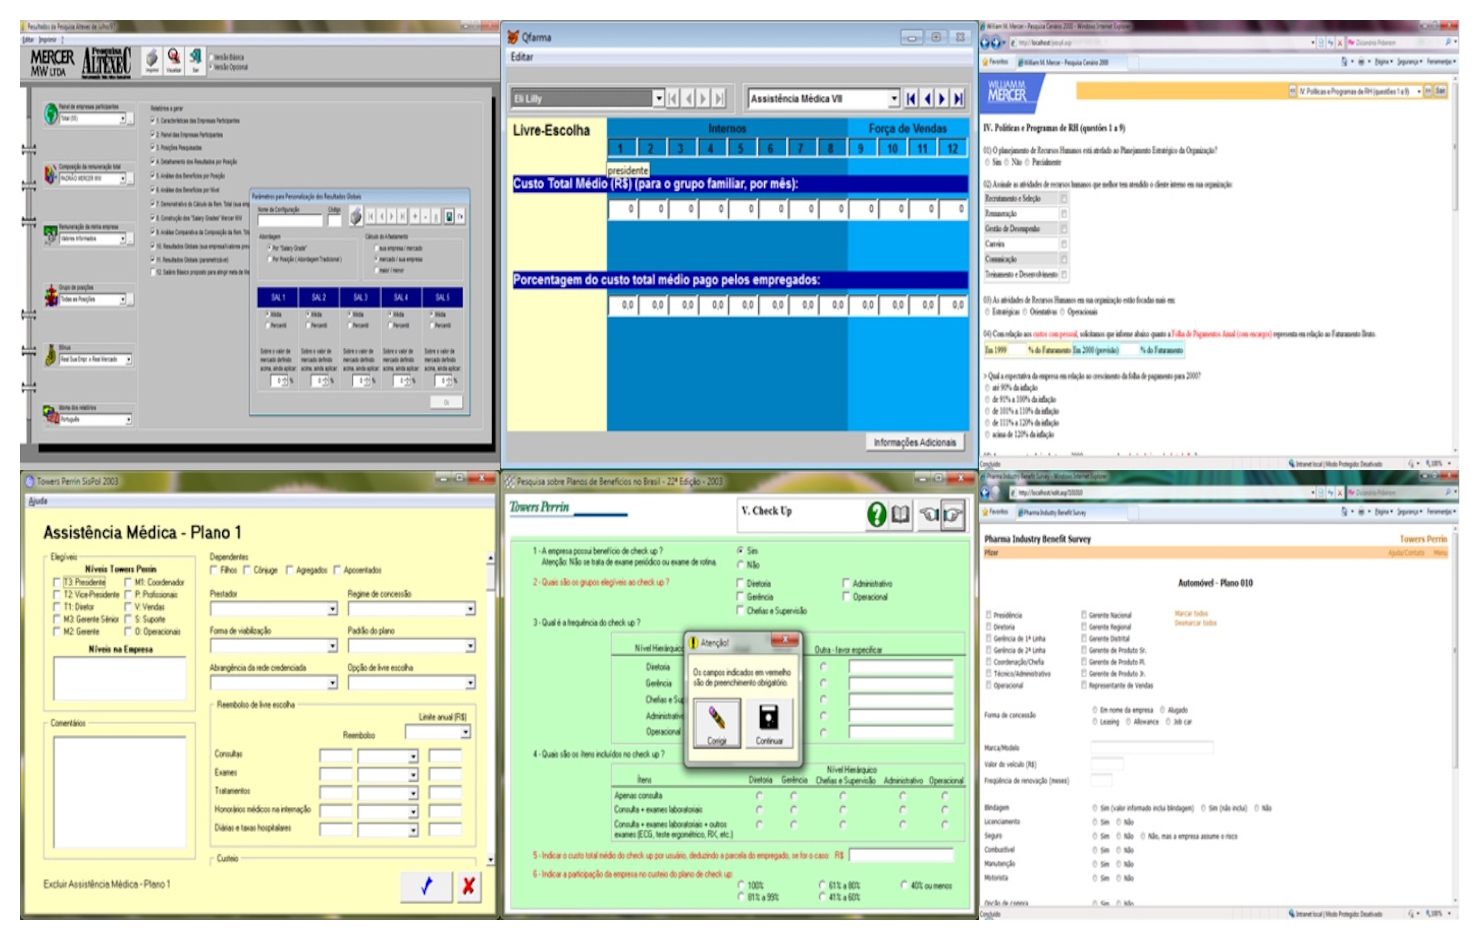Open the Prestador dropdown list

[332, 609]
